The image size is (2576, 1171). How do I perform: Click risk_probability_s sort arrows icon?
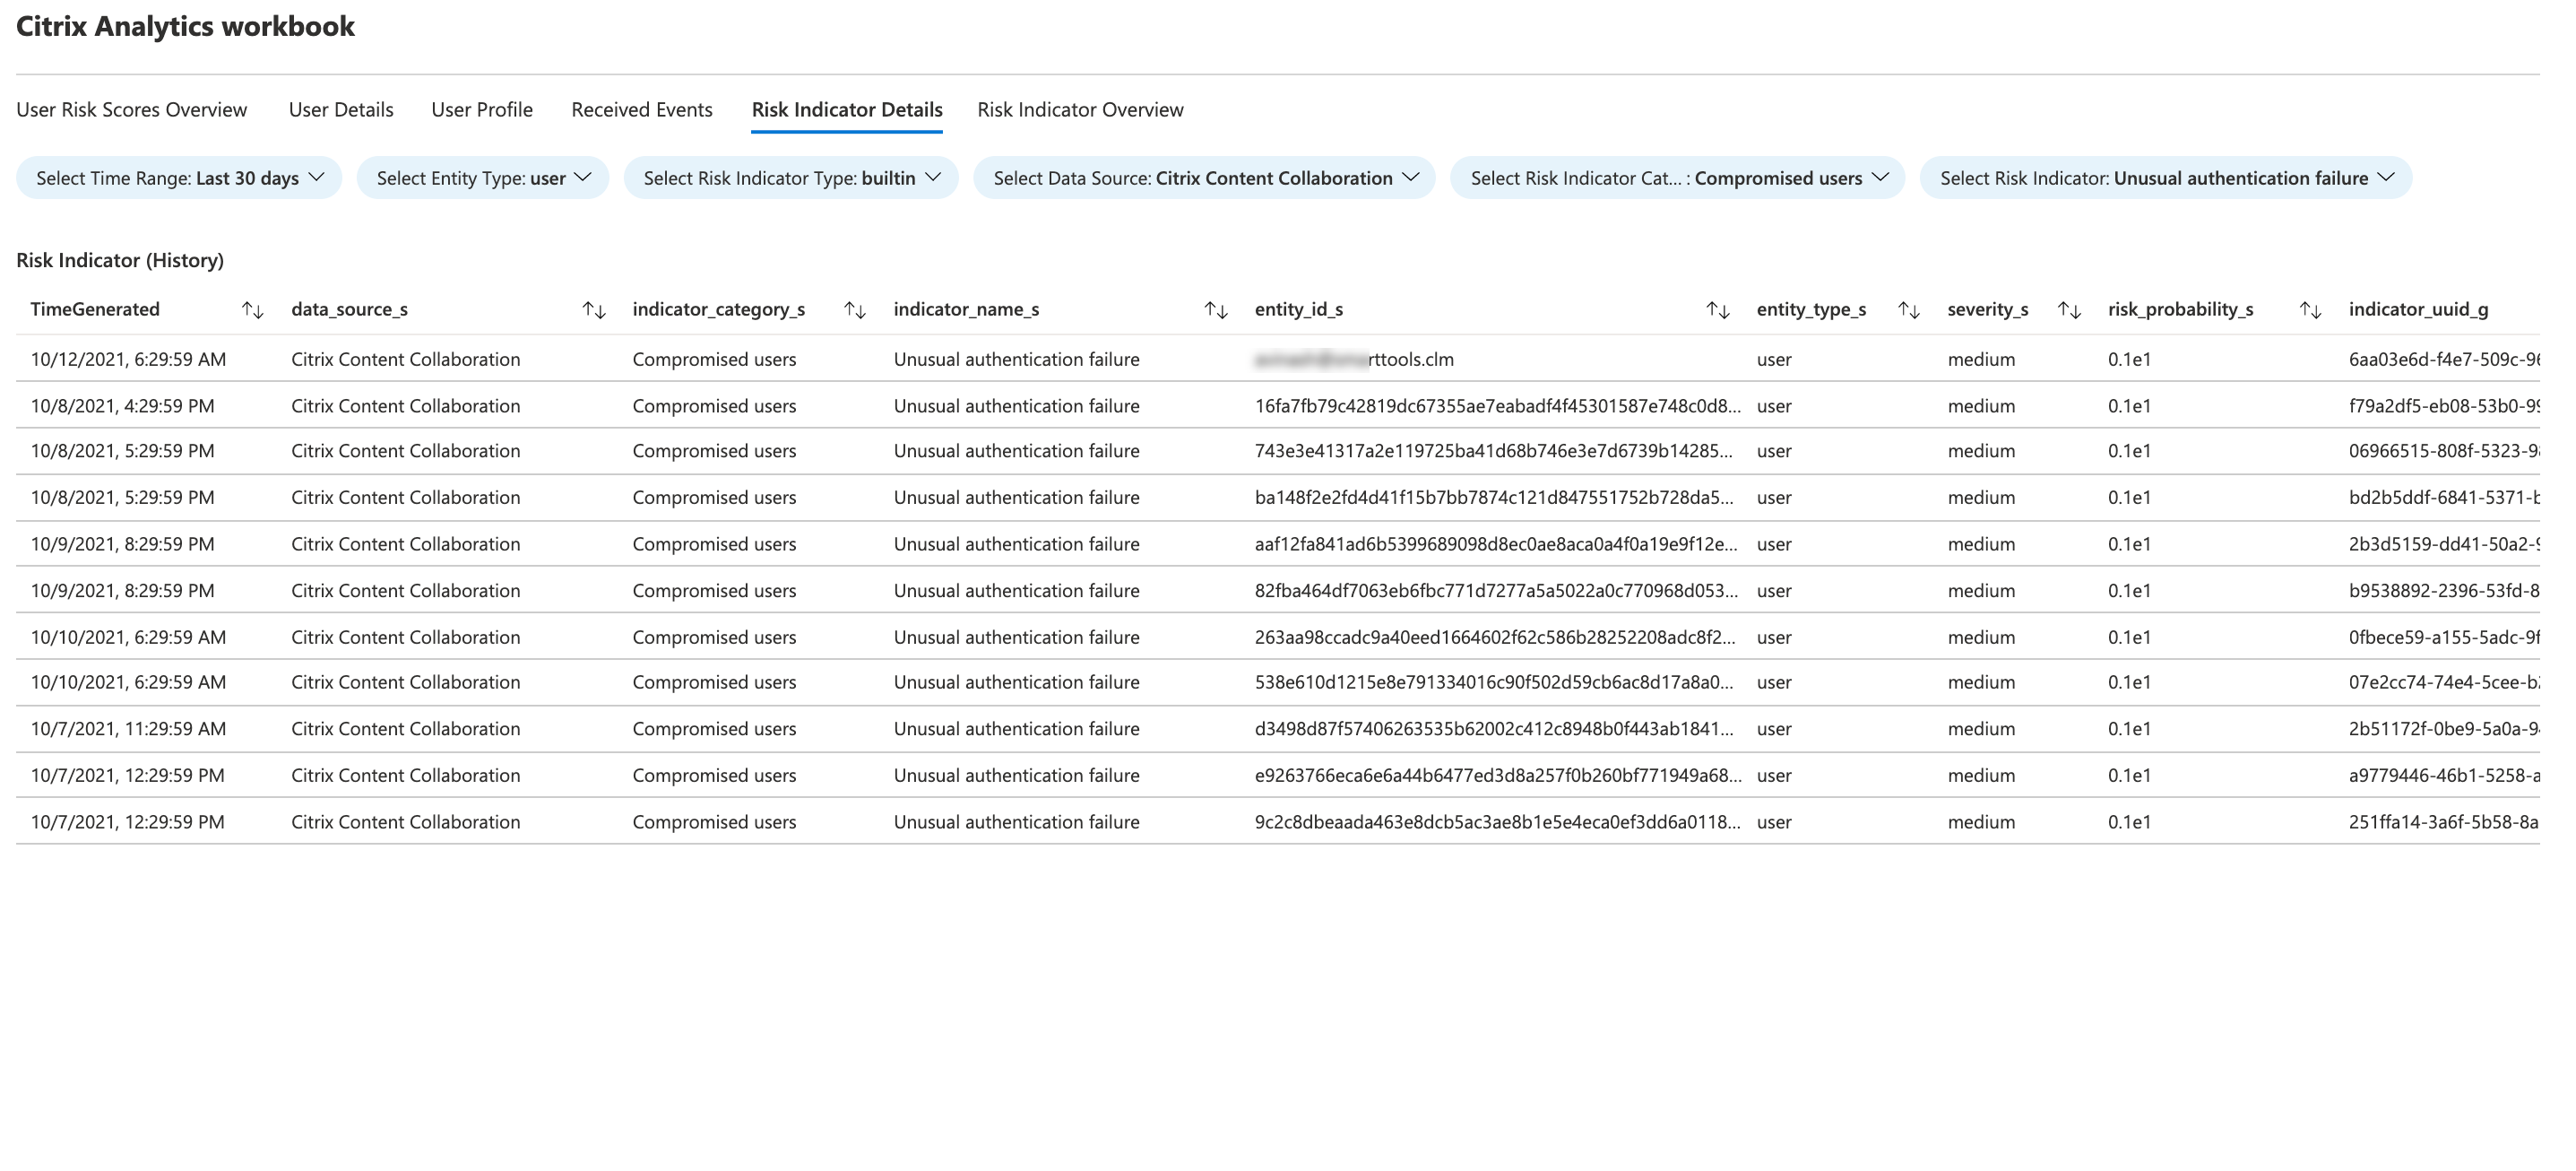point(2310,310)
